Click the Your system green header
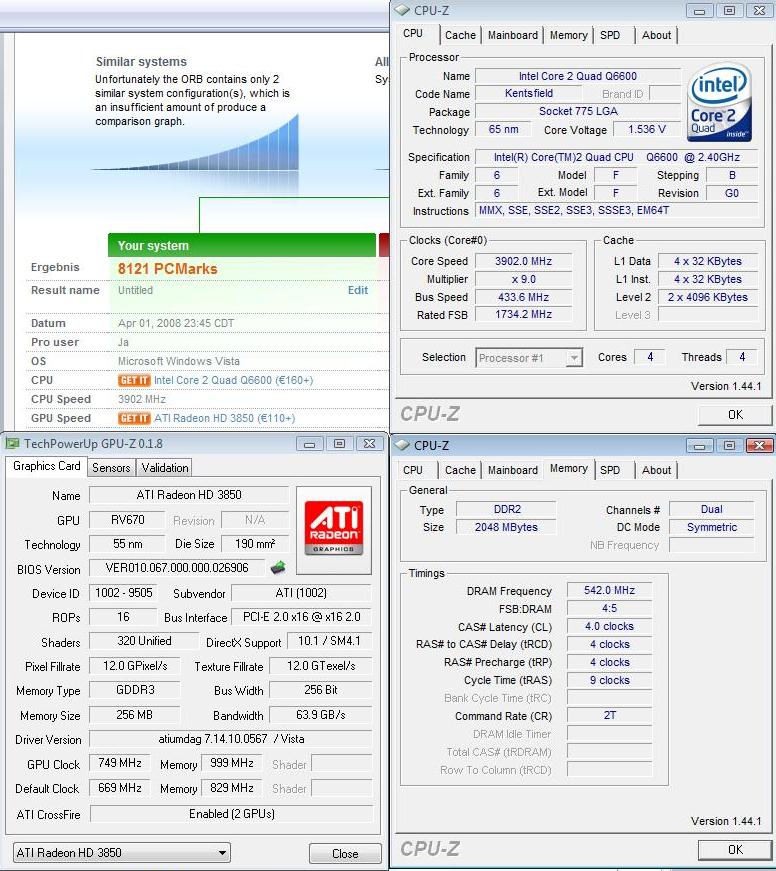 coord(242,245)
